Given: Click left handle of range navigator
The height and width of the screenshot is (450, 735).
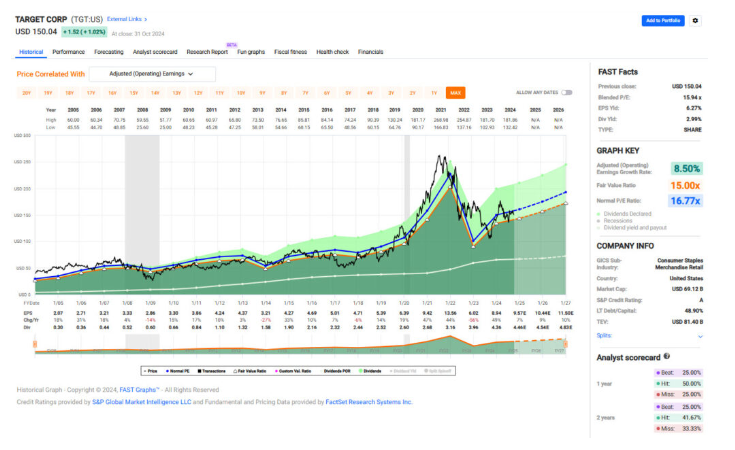Looking at the screenshot, I should point(35,345).
